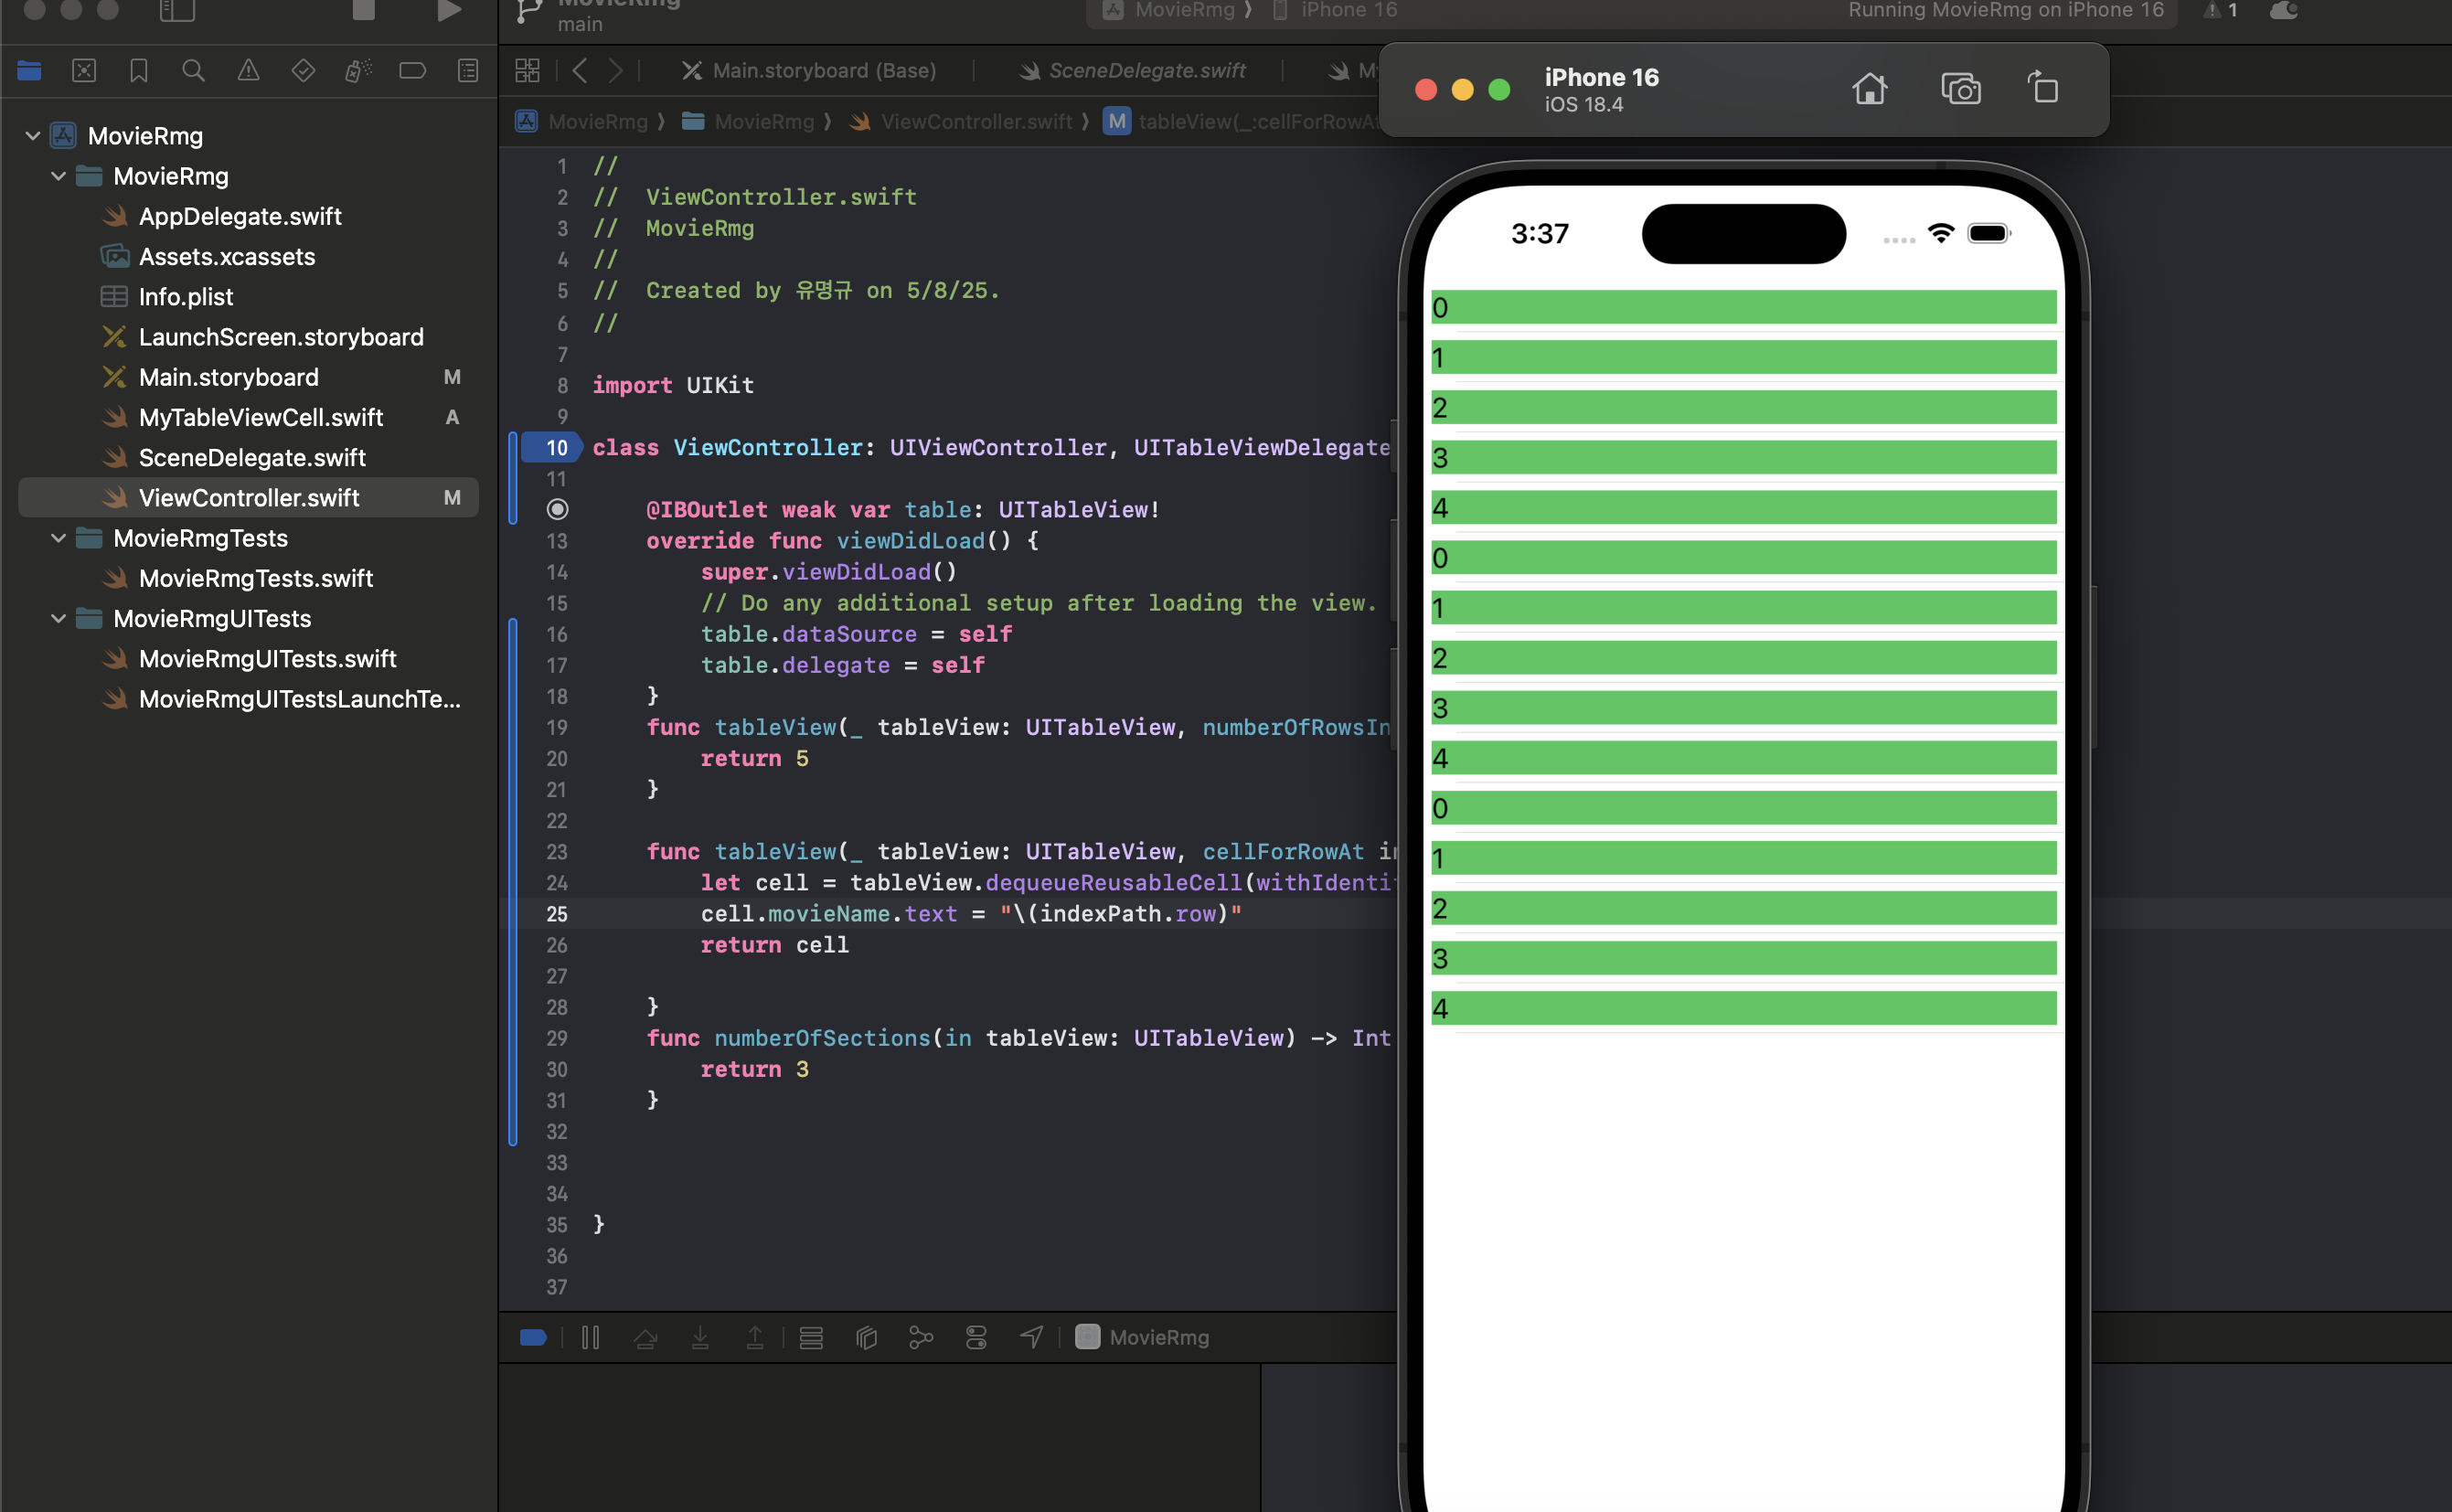
Task: Open ViewController.swift breadcrumb in jump bar
Action: click(x=960, y=121)
